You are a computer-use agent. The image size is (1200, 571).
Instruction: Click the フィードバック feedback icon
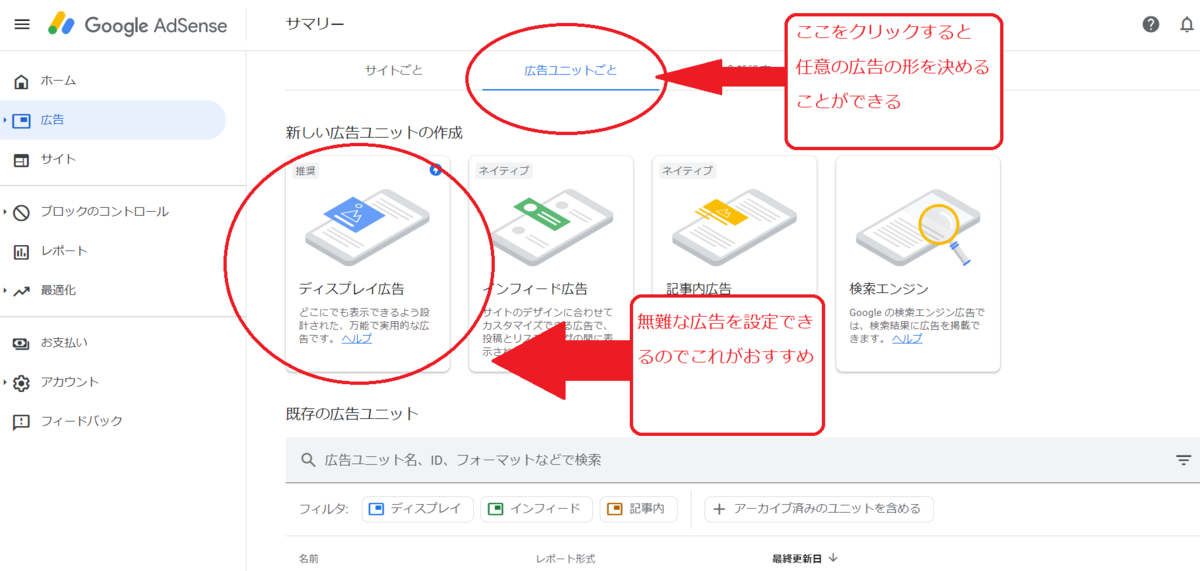pyautogui.click(x=22, y=422)
